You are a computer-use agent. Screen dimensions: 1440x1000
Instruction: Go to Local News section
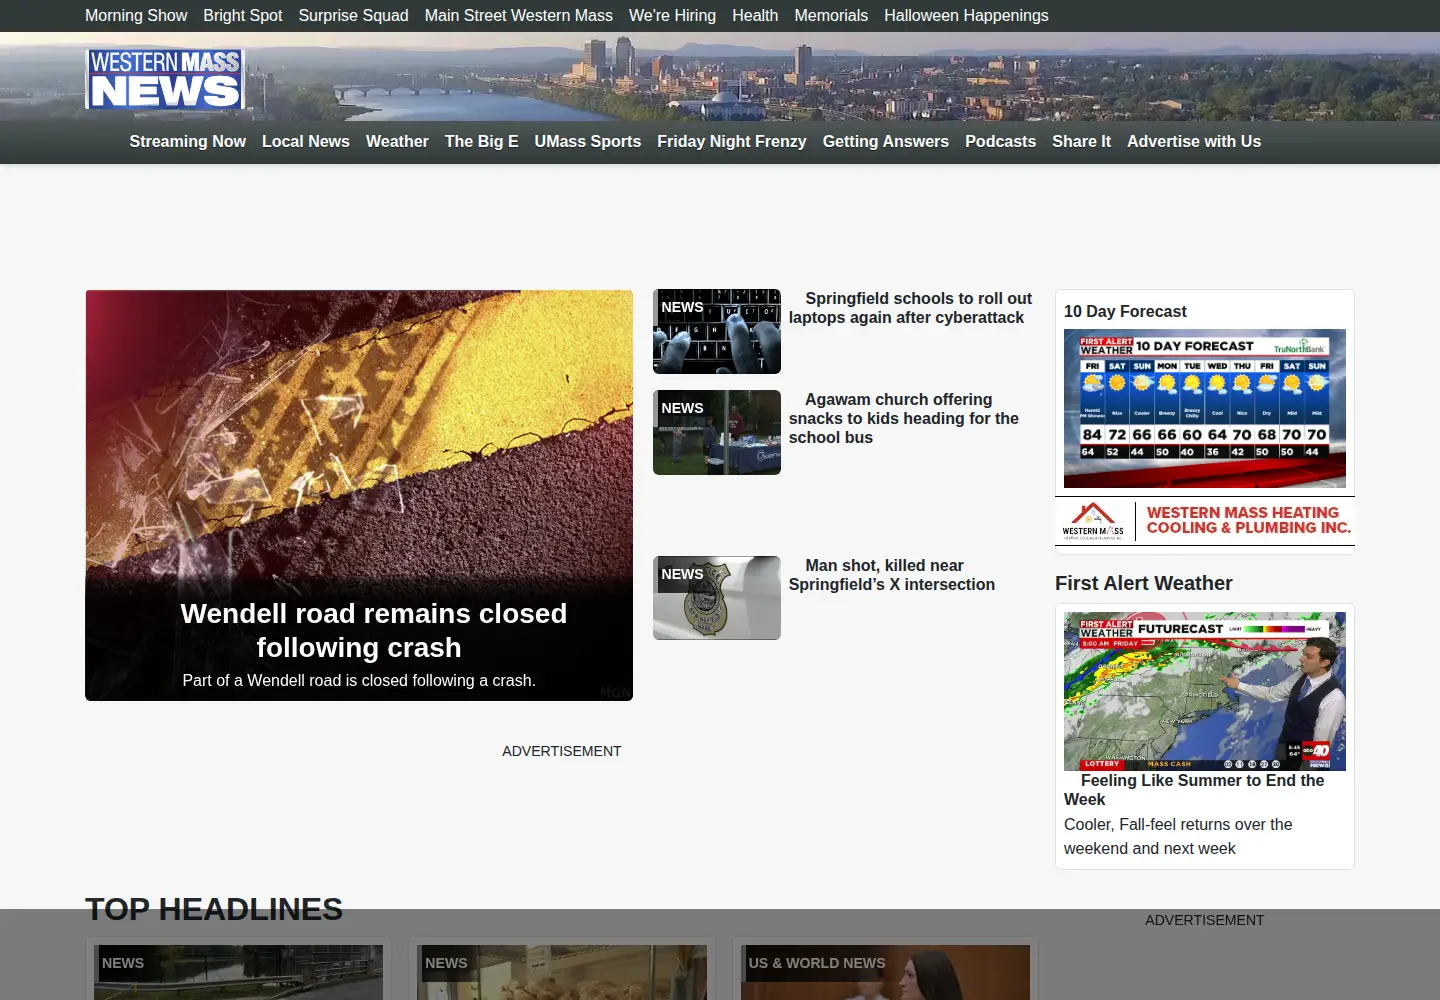click(x=306, y=142)
